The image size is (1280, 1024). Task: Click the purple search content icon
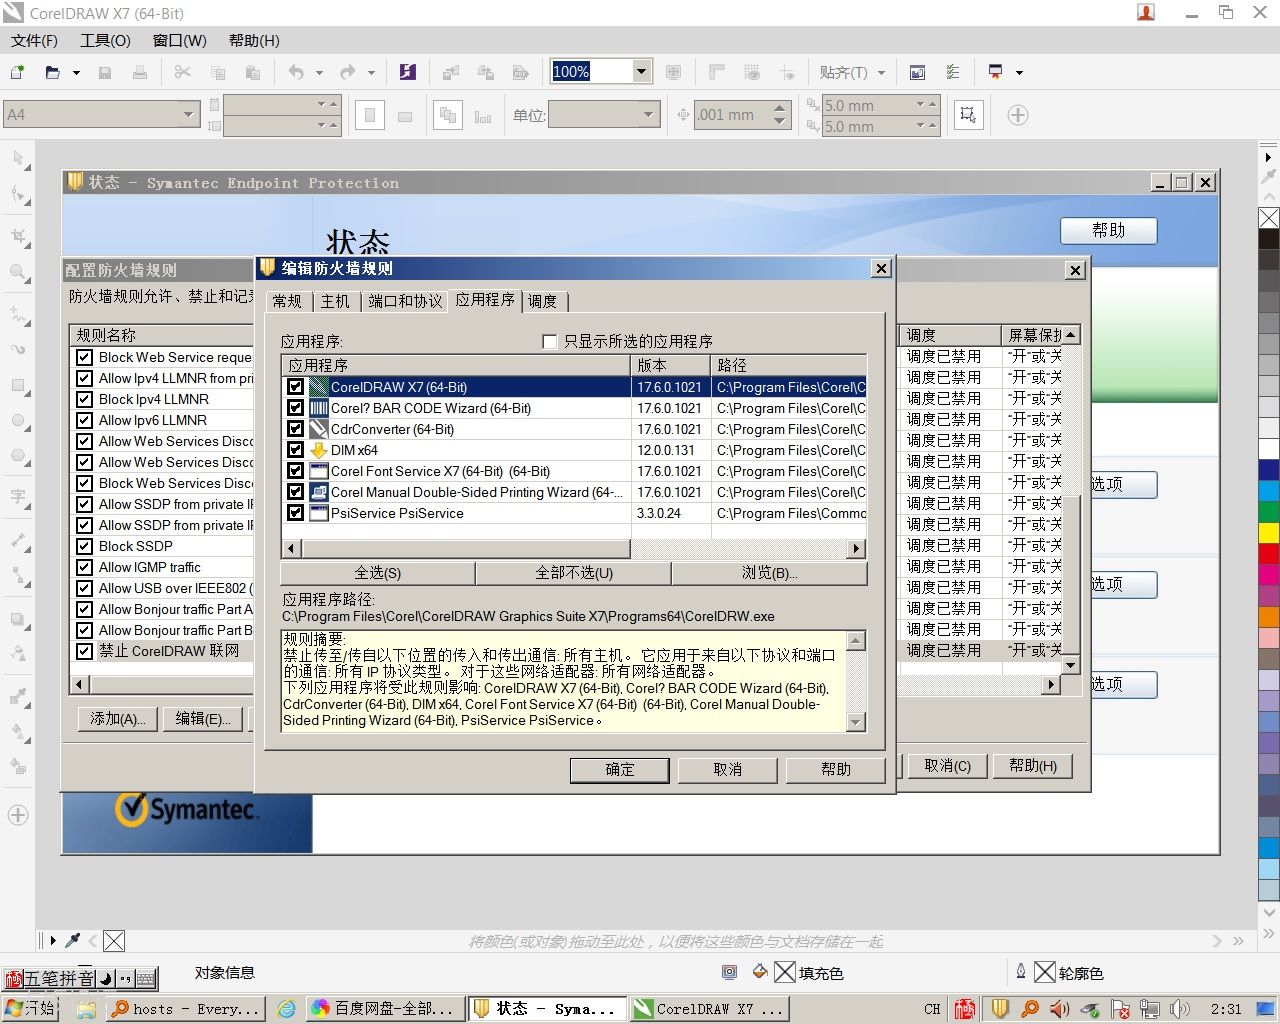[407, 72]
